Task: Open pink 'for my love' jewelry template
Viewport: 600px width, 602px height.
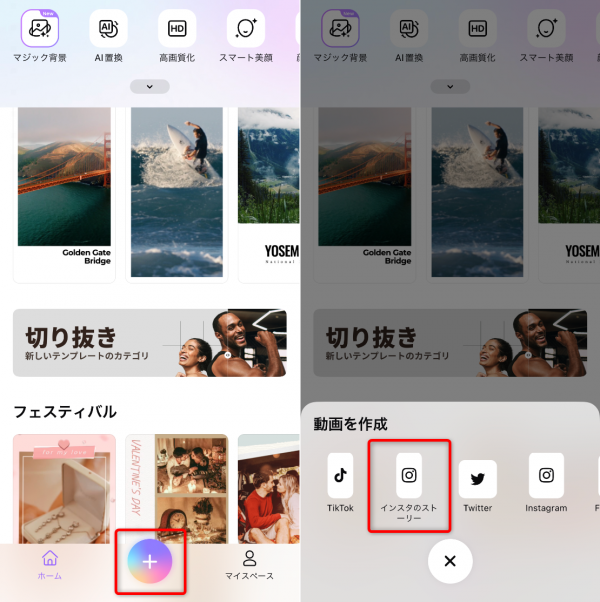Action: tap(64, 489)
